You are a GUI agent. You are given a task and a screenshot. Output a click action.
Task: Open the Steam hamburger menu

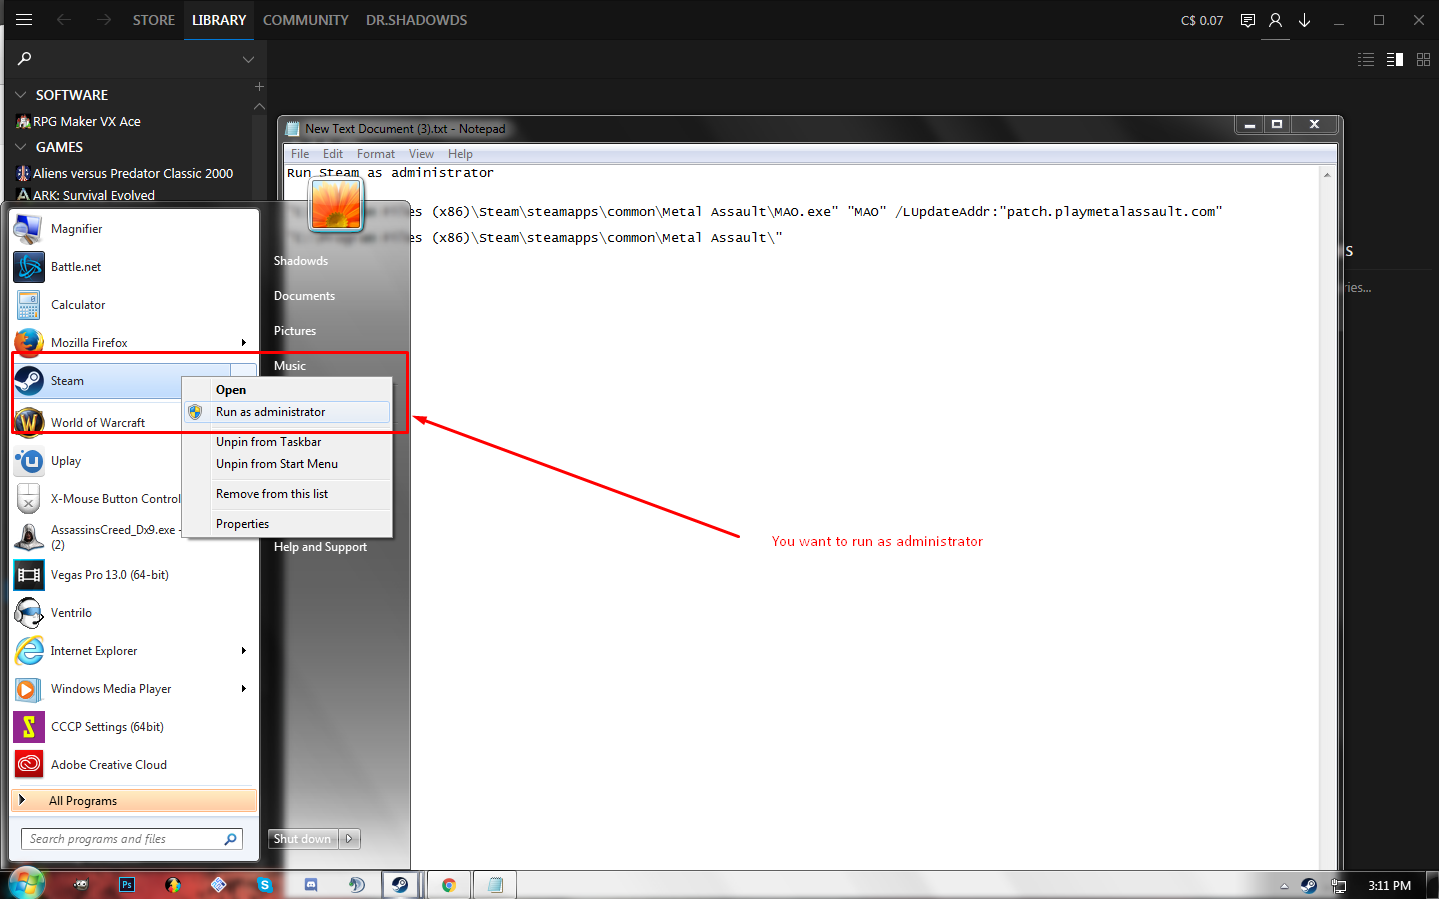24,20
